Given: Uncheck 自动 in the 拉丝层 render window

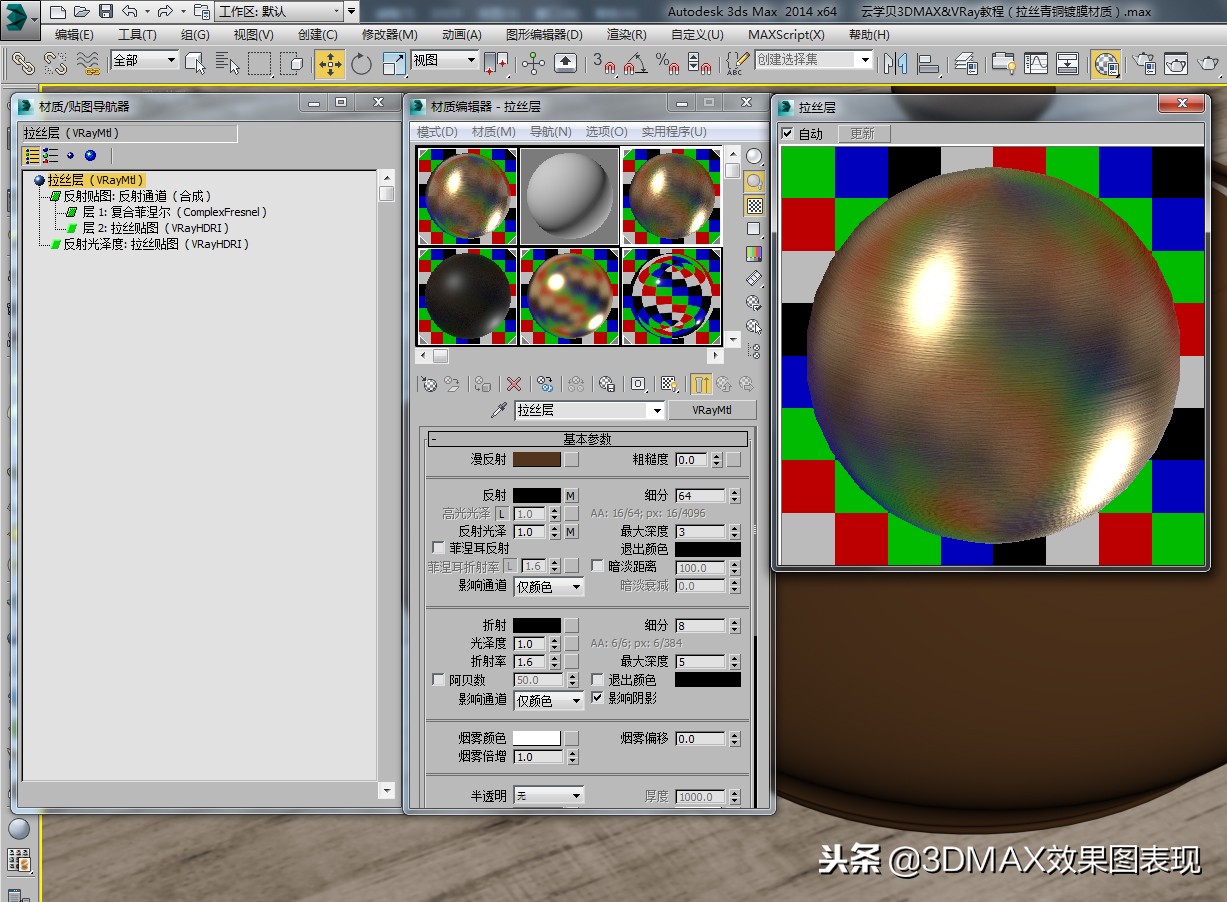Looking at the screenshot, I should [788, 133].
